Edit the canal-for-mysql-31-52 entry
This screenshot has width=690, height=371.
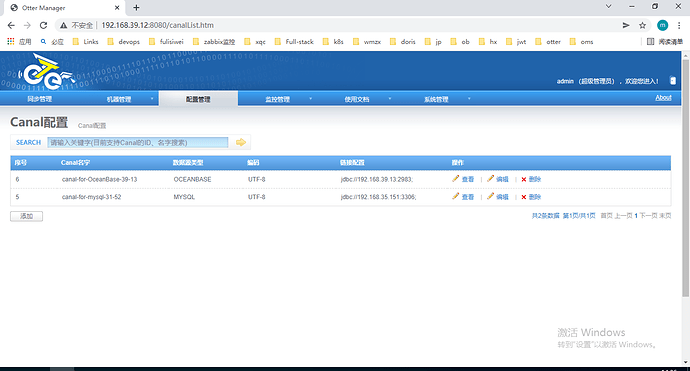coord(498,197)
